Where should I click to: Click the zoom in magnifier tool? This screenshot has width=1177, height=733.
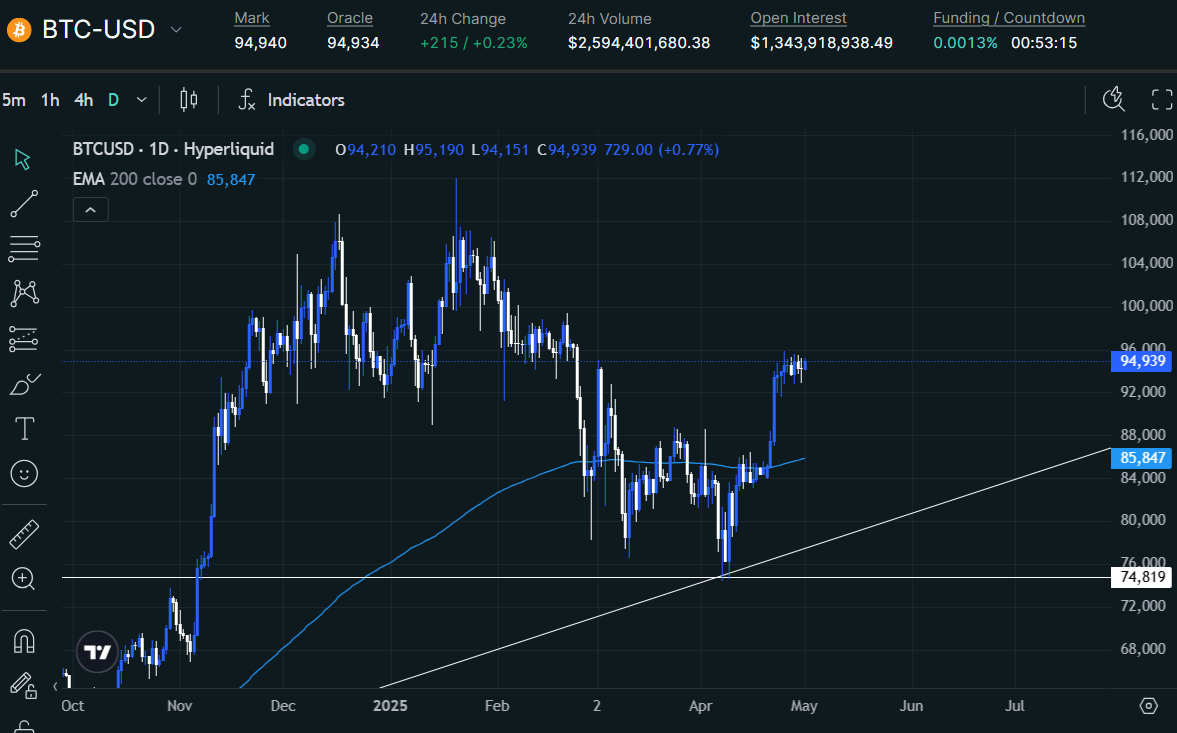click(23, 578)
